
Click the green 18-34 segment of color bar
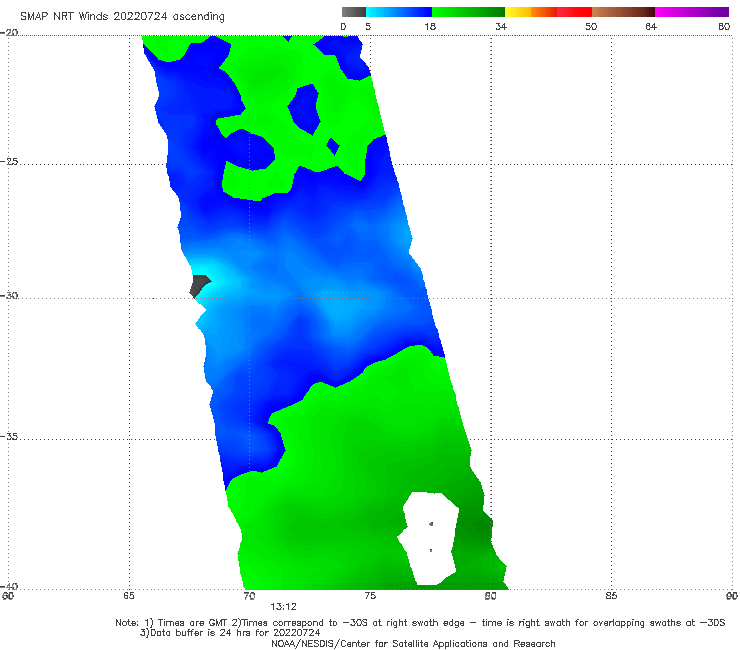(x=468, y=12)
